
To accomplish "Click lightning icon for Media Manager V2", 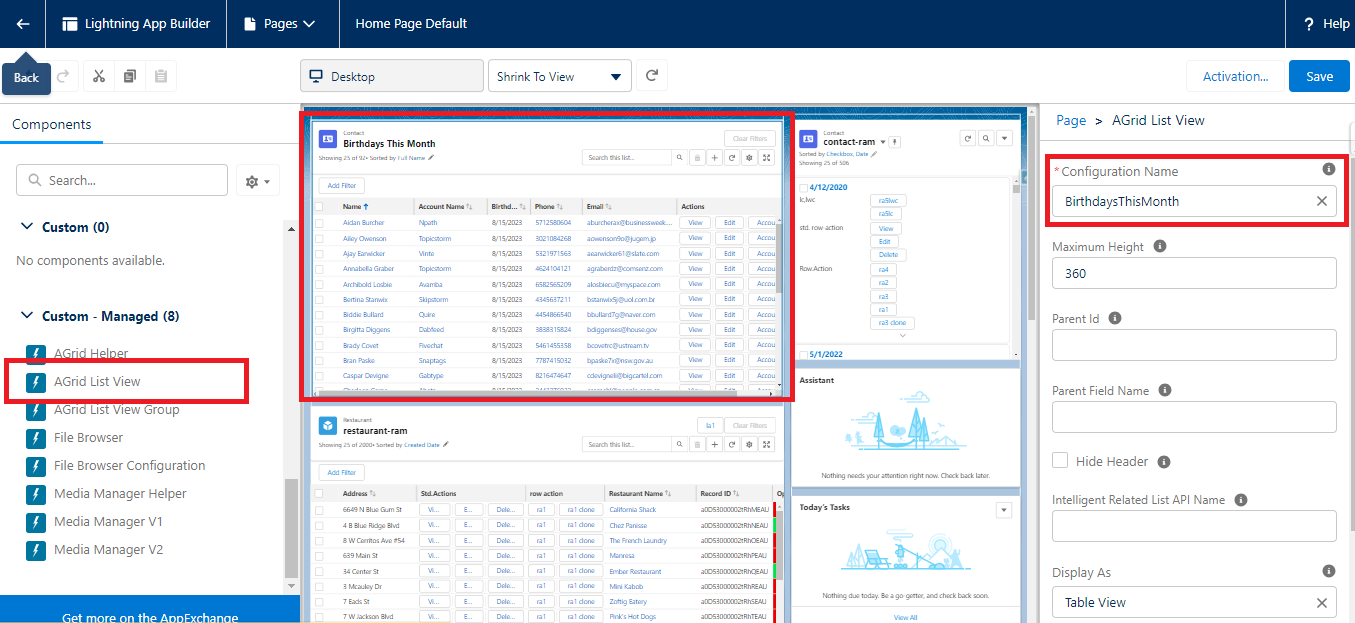I will pos(36,550).
